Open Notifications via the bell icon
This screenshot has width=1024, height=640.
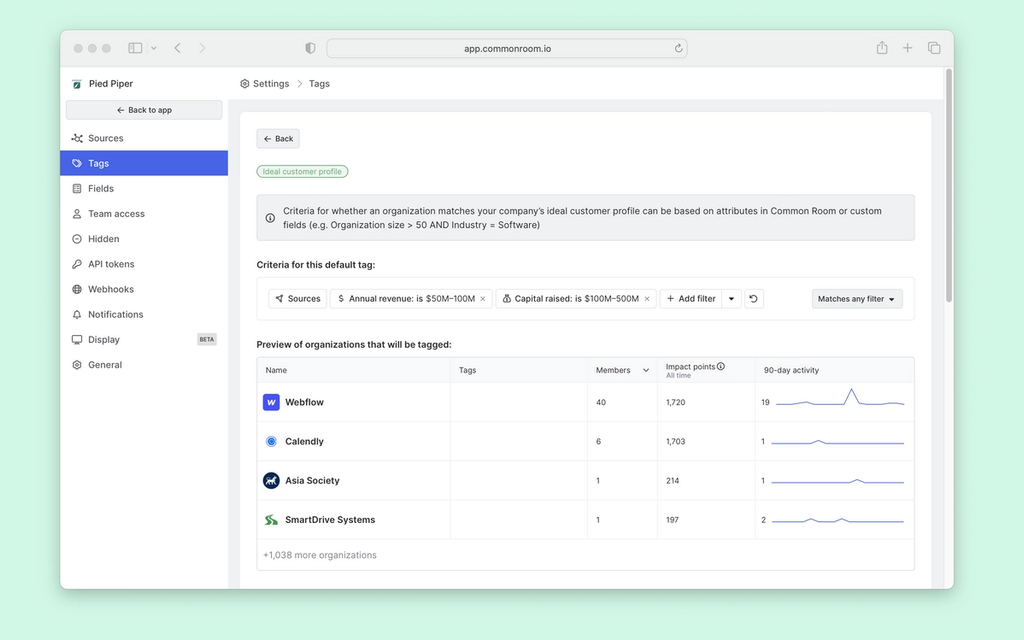(75, 314)
